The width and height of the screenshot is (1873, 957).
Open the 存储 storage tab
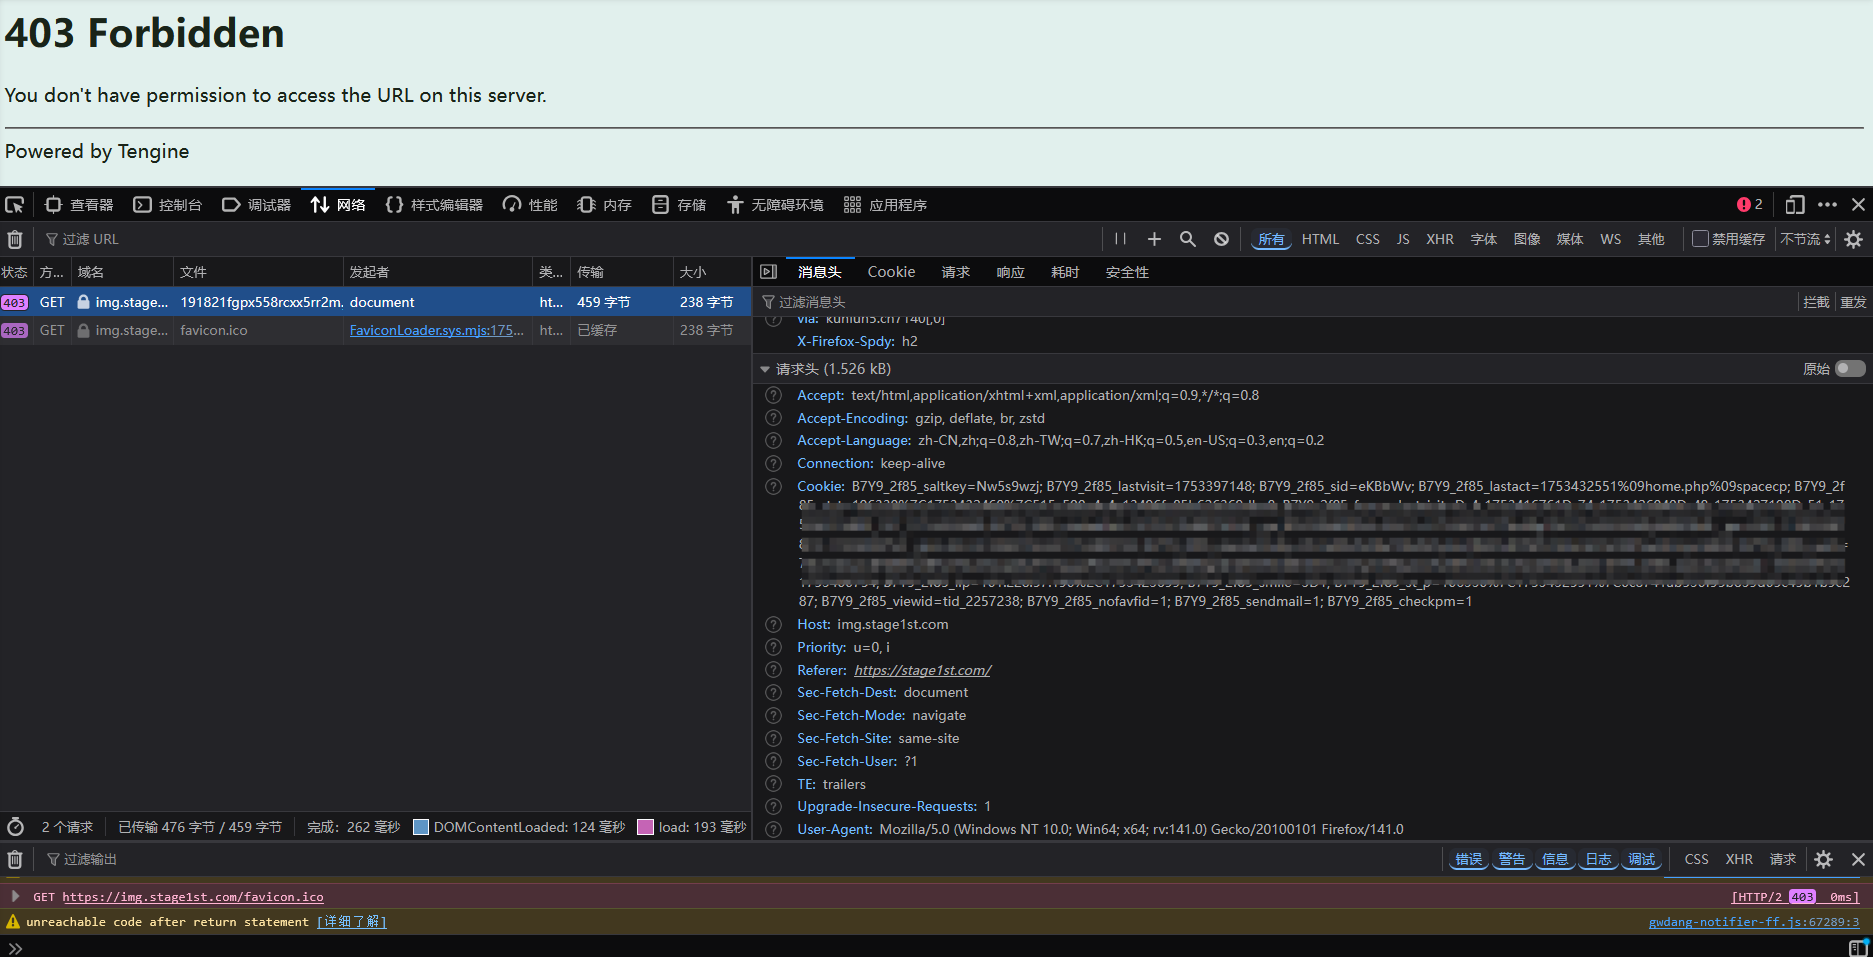(679, 205)
